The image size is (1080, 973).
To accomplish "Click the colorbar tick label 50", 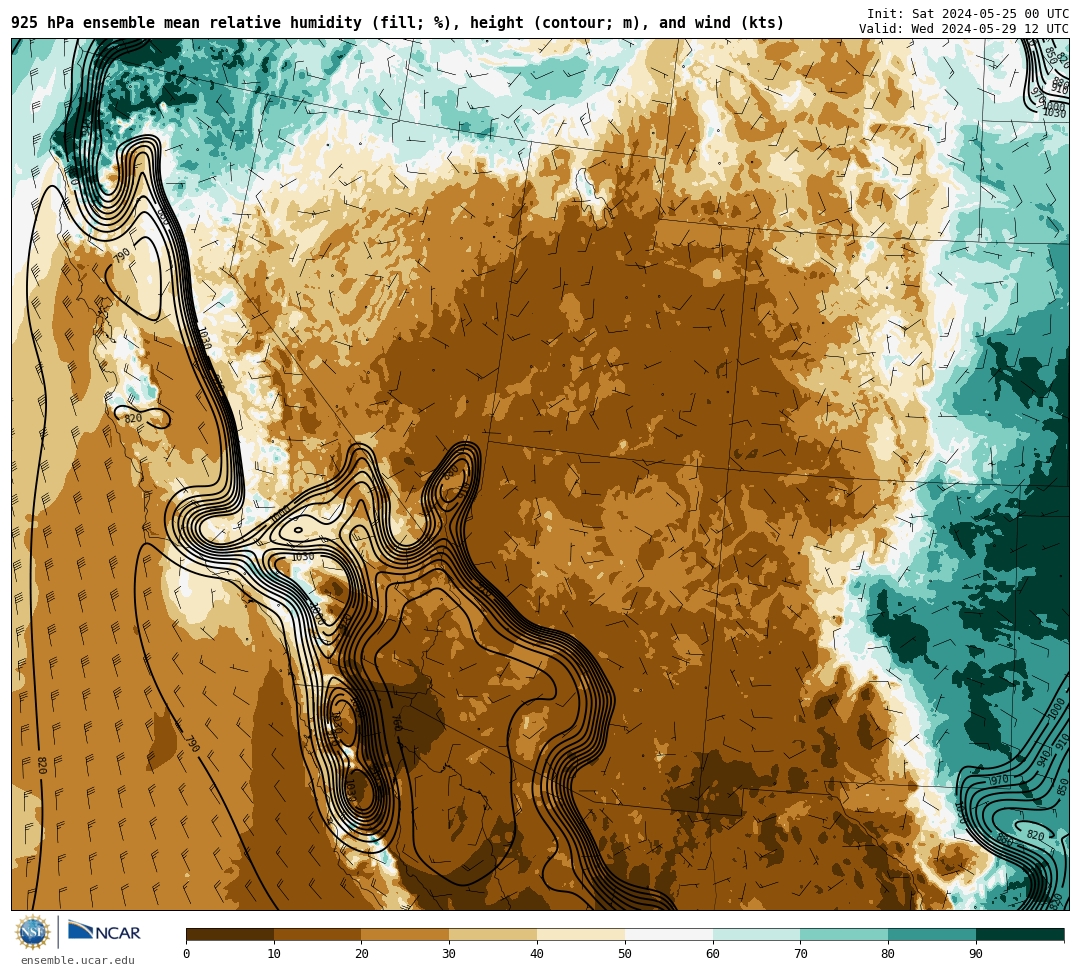I will [625, 954].
